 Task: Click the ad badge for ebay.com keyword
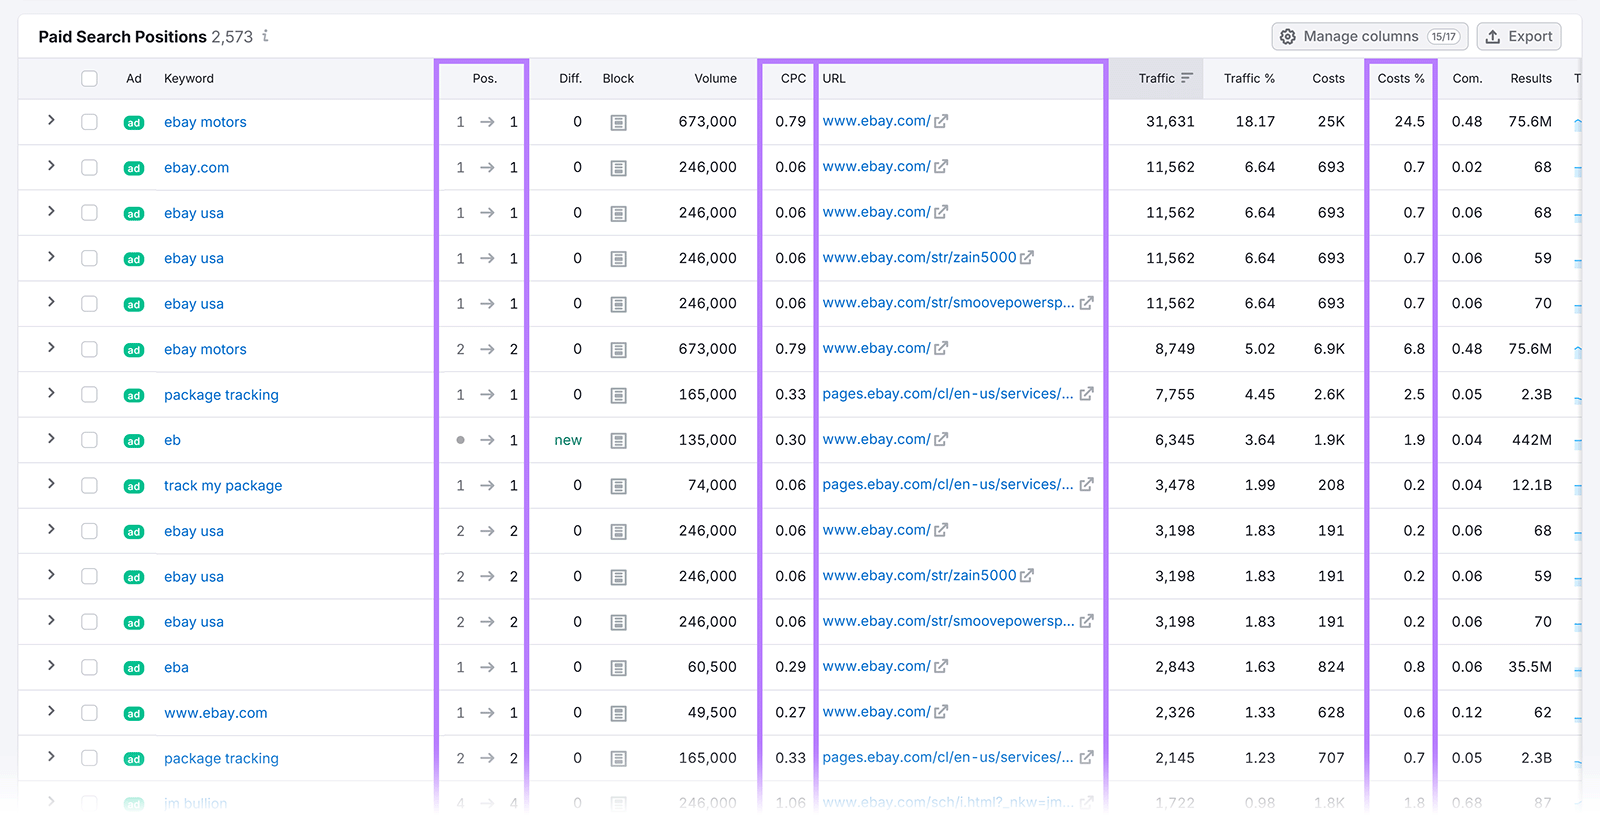coord(133,168)
